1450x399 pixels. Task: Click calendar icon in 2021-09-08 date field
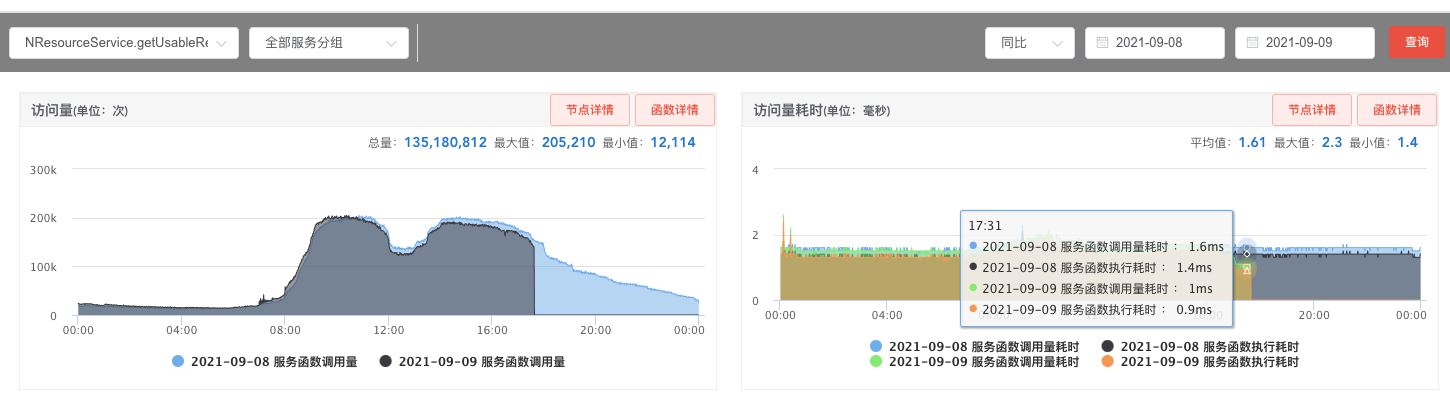click(x=1102, y=43)
